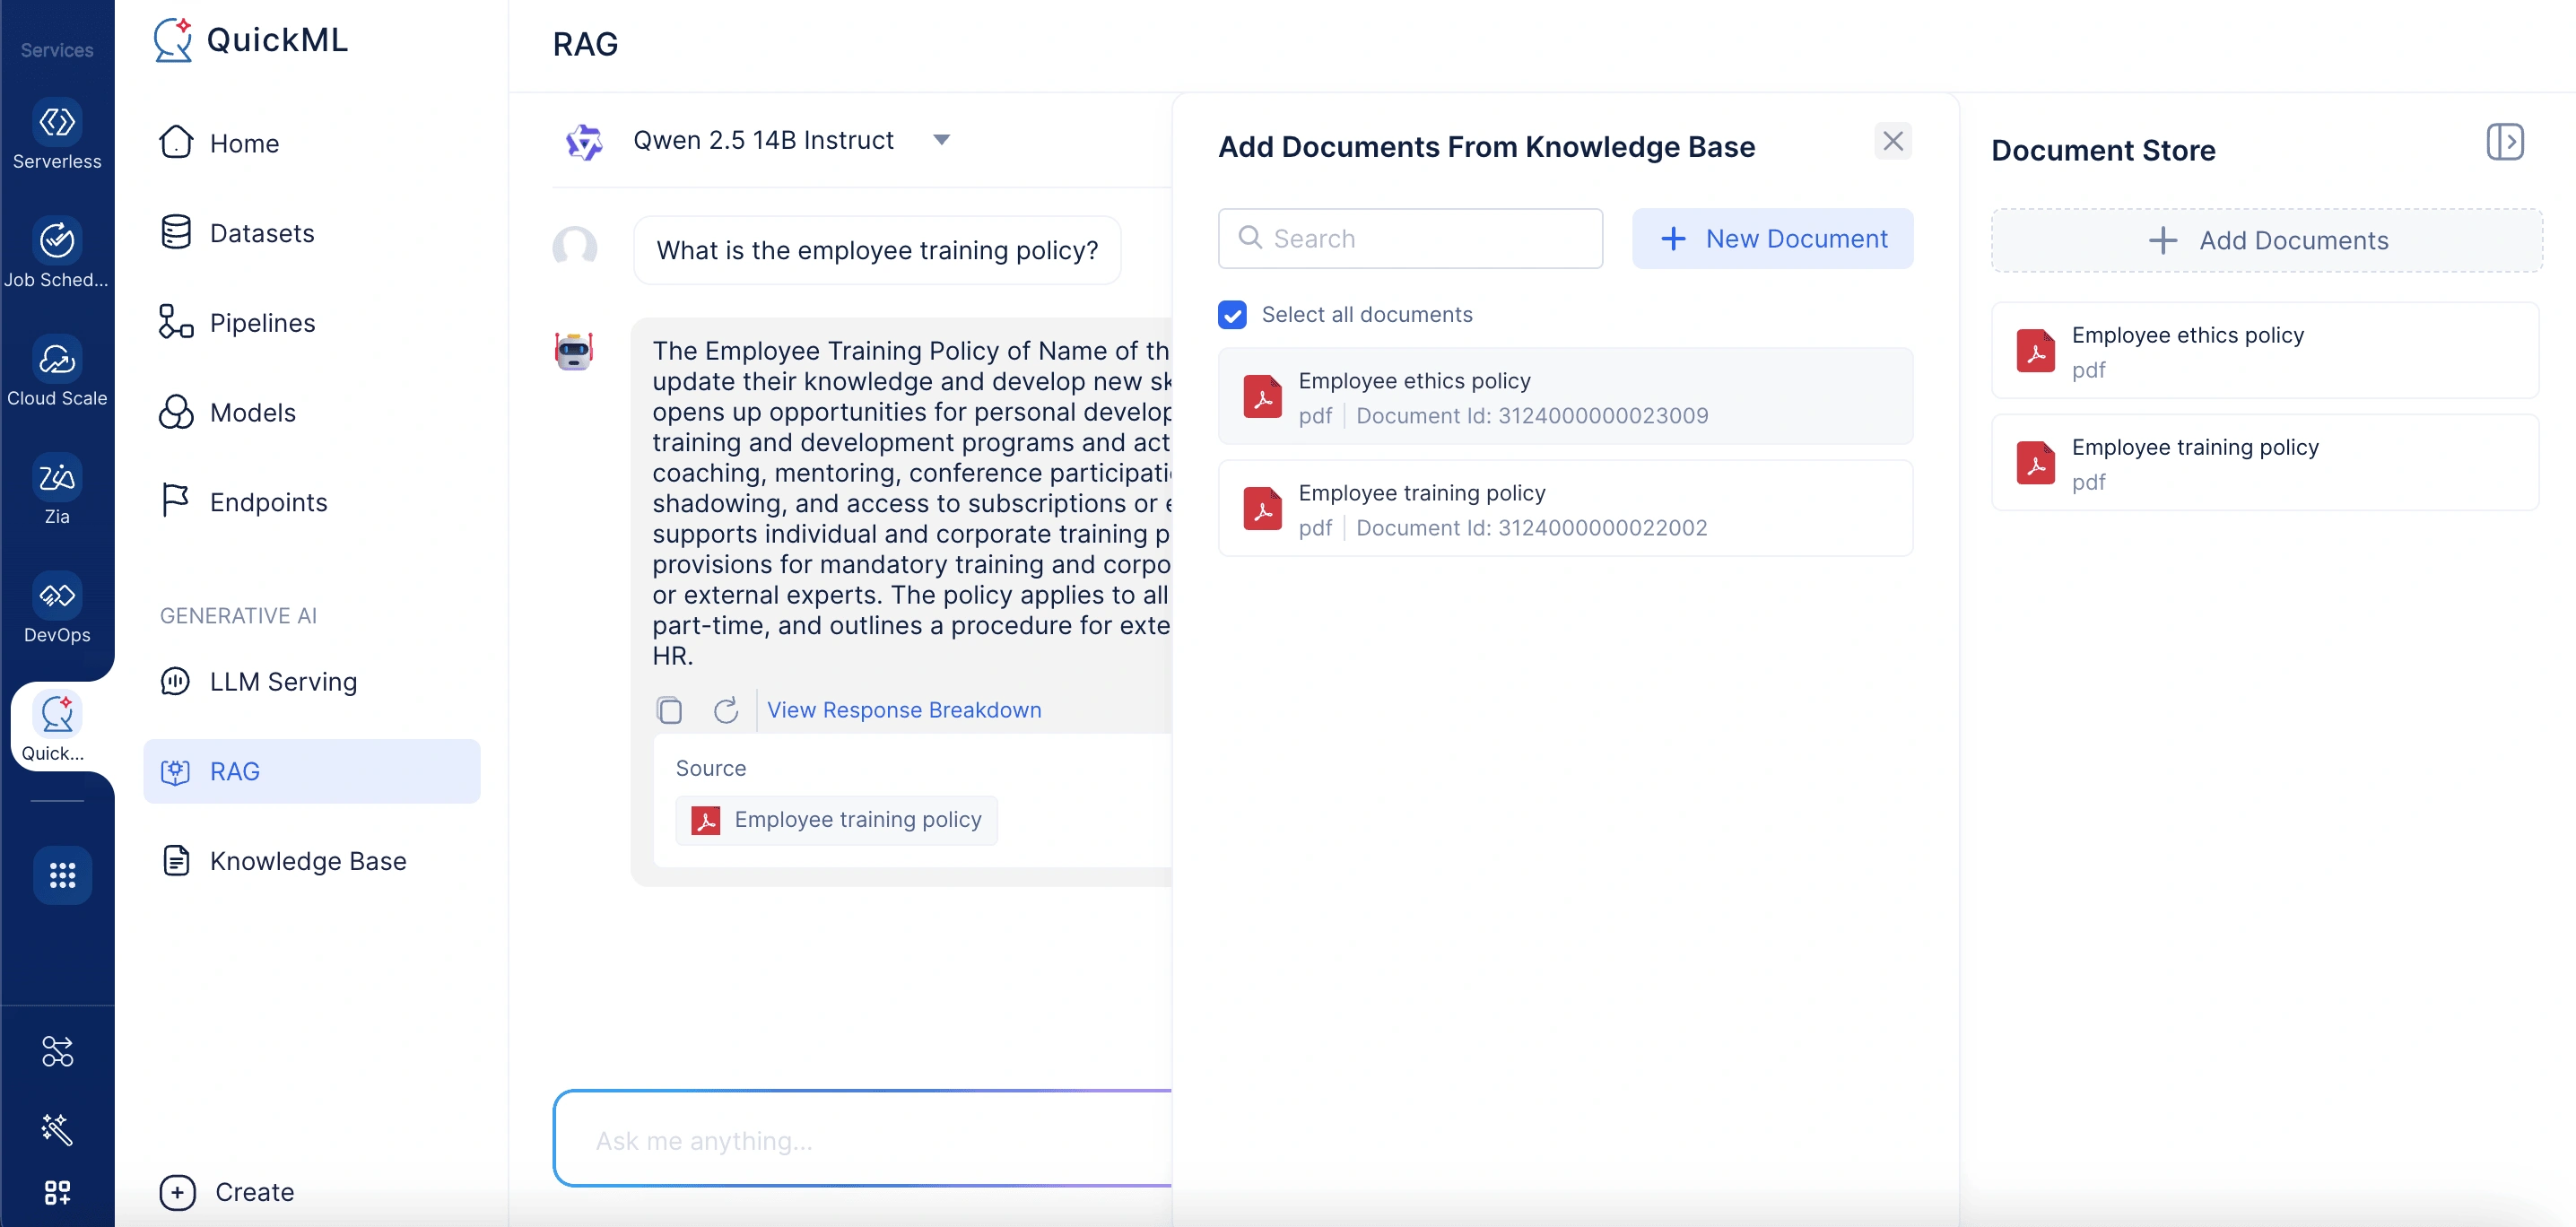
Task: Open View Response Breakdown link
Action: click(904, 710)
